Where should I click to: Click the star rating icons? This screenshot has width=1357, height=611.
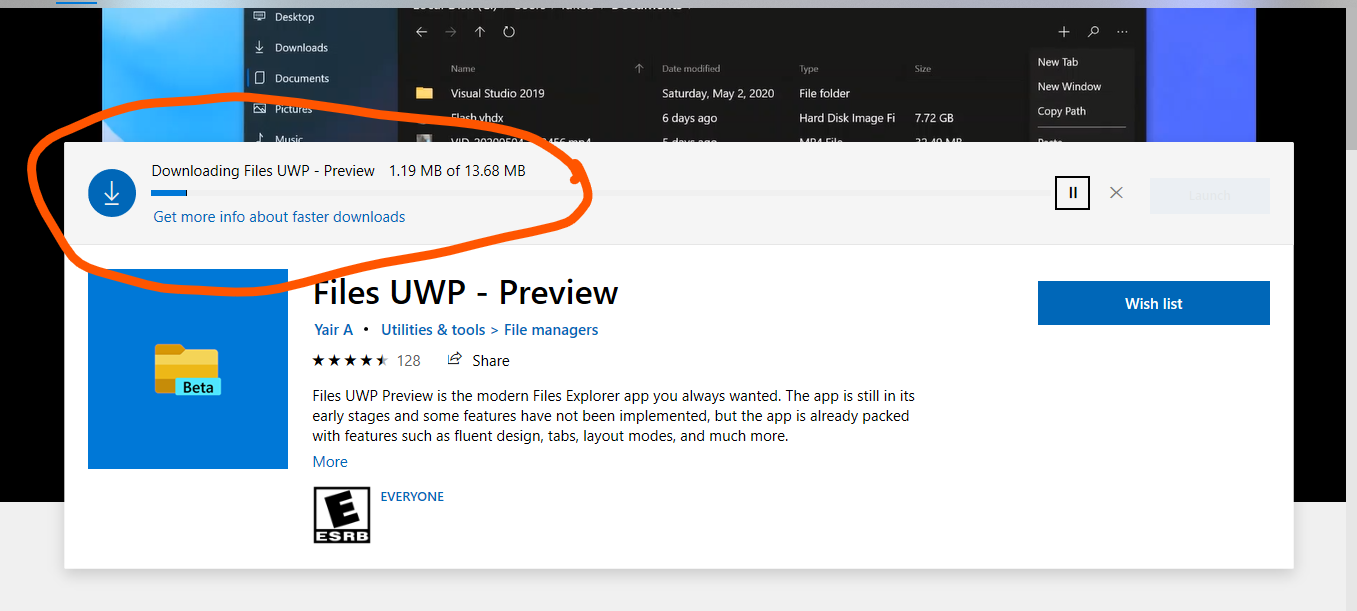point(350,360)
